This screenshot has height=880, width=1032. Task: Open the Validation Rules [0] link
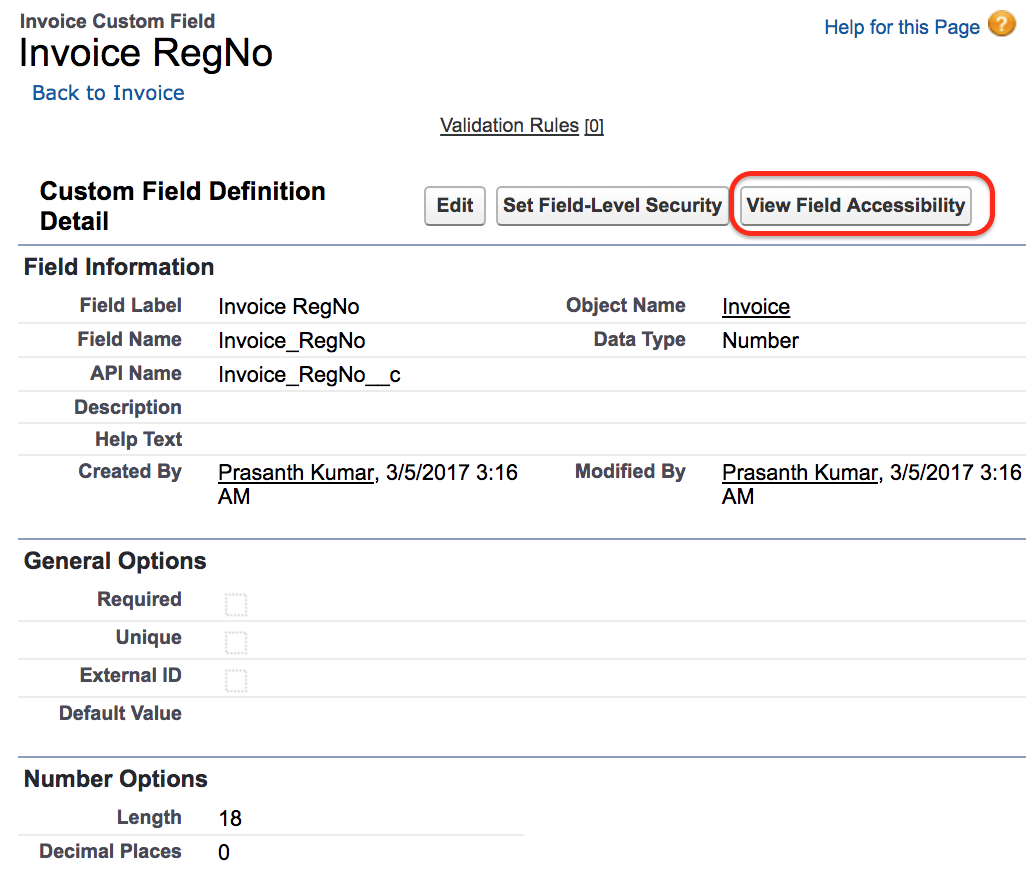click(521, 125)
